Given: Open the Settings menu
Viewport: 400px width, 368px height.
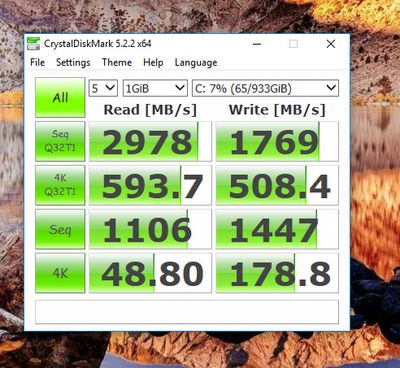Looking at the screenshot, I should [73, 62].
